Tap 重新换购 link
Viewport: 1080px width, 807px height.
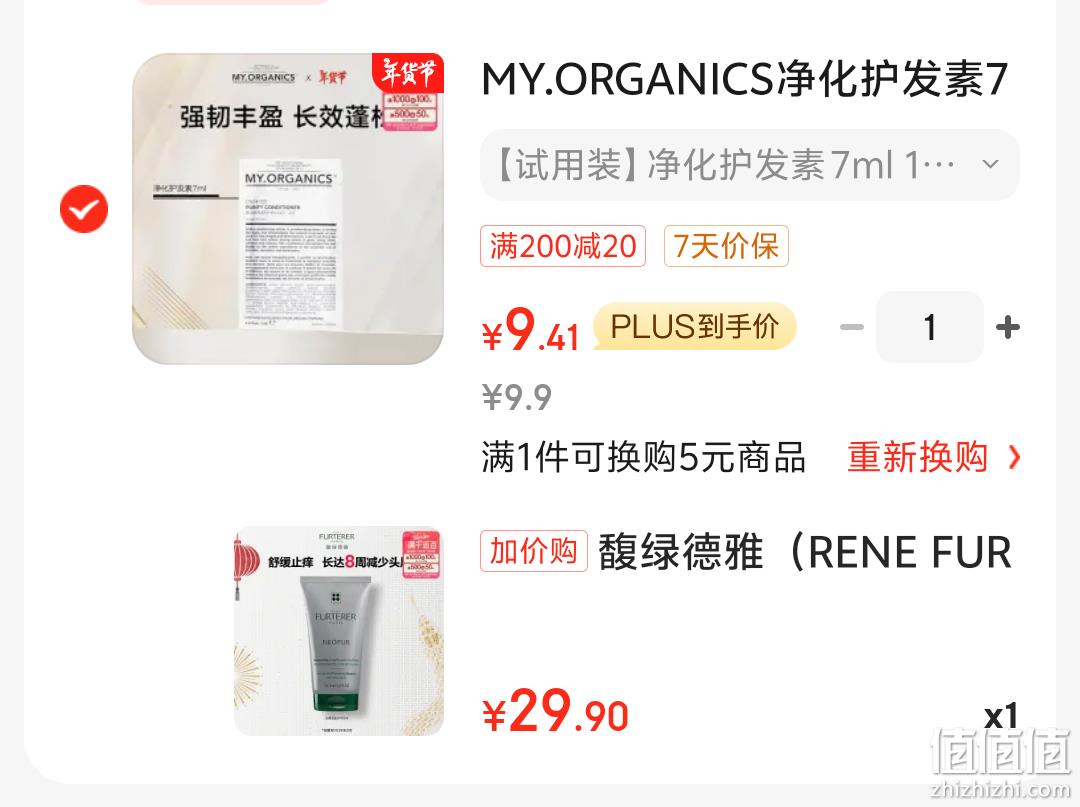click(917, 457)
